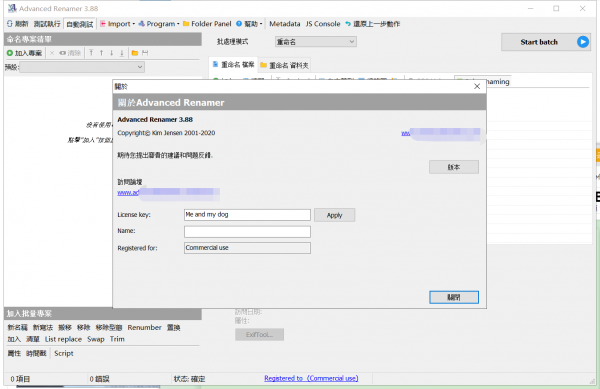Open the Metadata menu item
This screenshot has height=389, width=600.
(285, 24)
